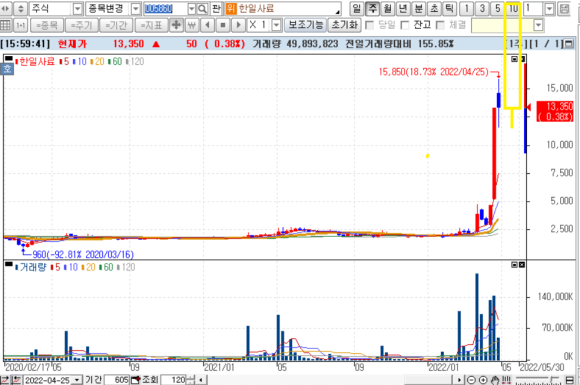This screenshot has width=580, height=385.
Task: Click the green 60 moving average legend in price chart
Action: coord(115,61)
